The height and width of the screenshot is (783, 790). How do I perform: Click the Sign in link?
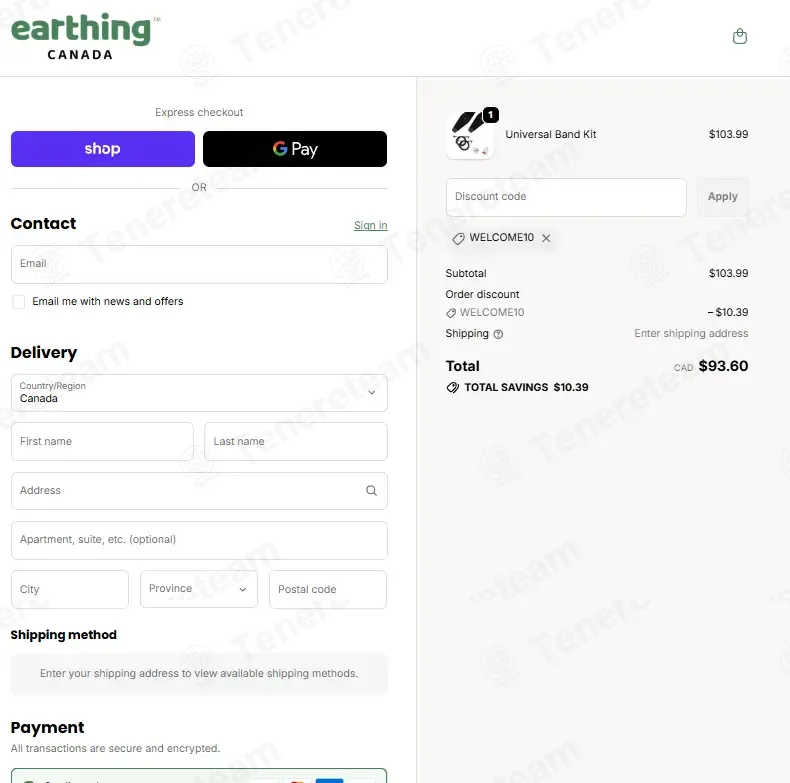(370, 226)
